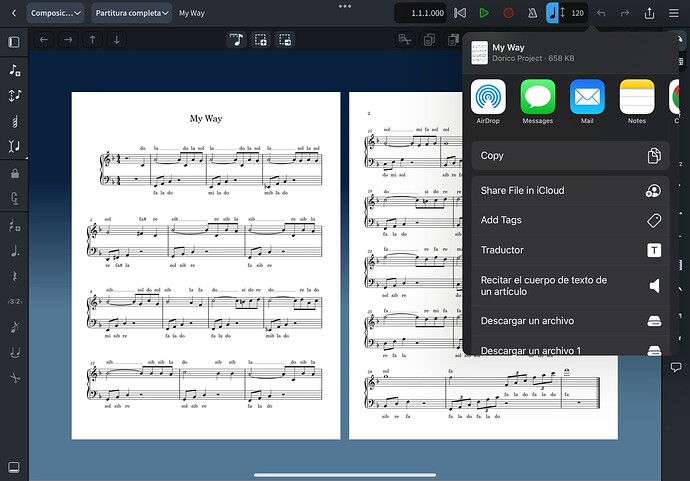
Task: Click the tempo value 120
Action: click(577, 13)
